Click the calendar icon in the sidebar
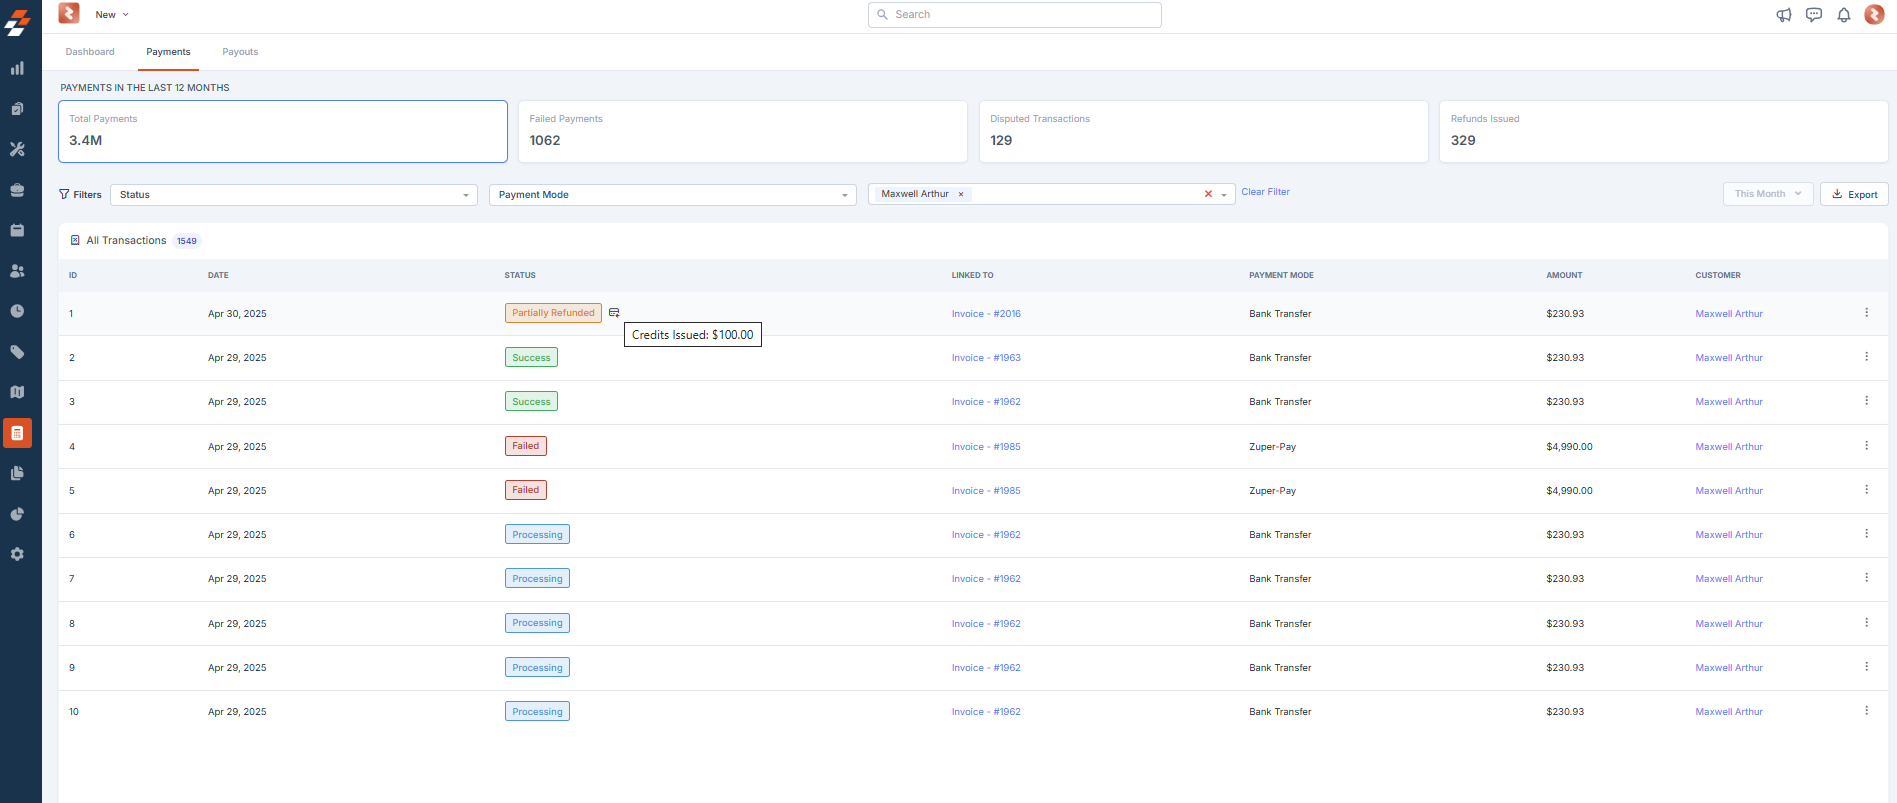 click(x=17, y=230)
